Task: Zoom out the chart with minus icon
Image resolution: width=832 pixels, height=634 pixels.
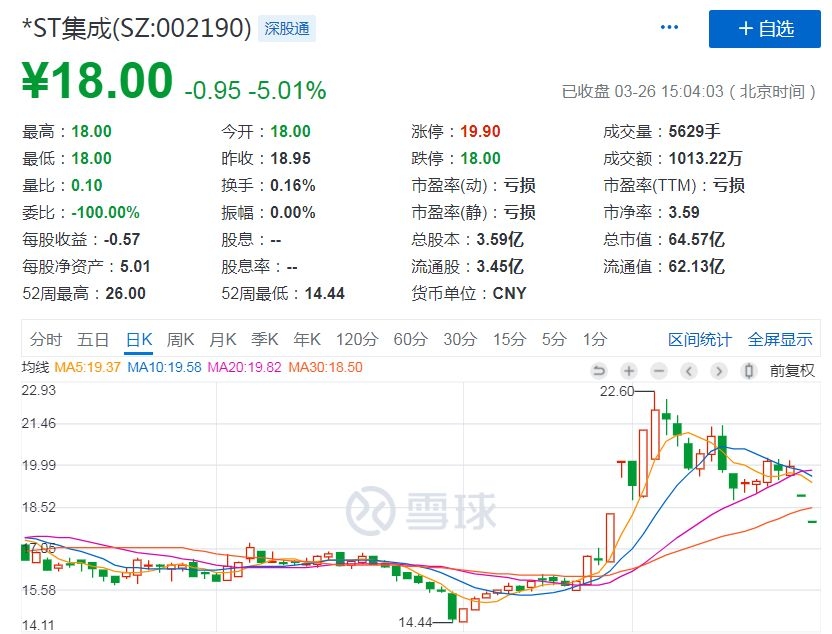Action: pos(659,371)
